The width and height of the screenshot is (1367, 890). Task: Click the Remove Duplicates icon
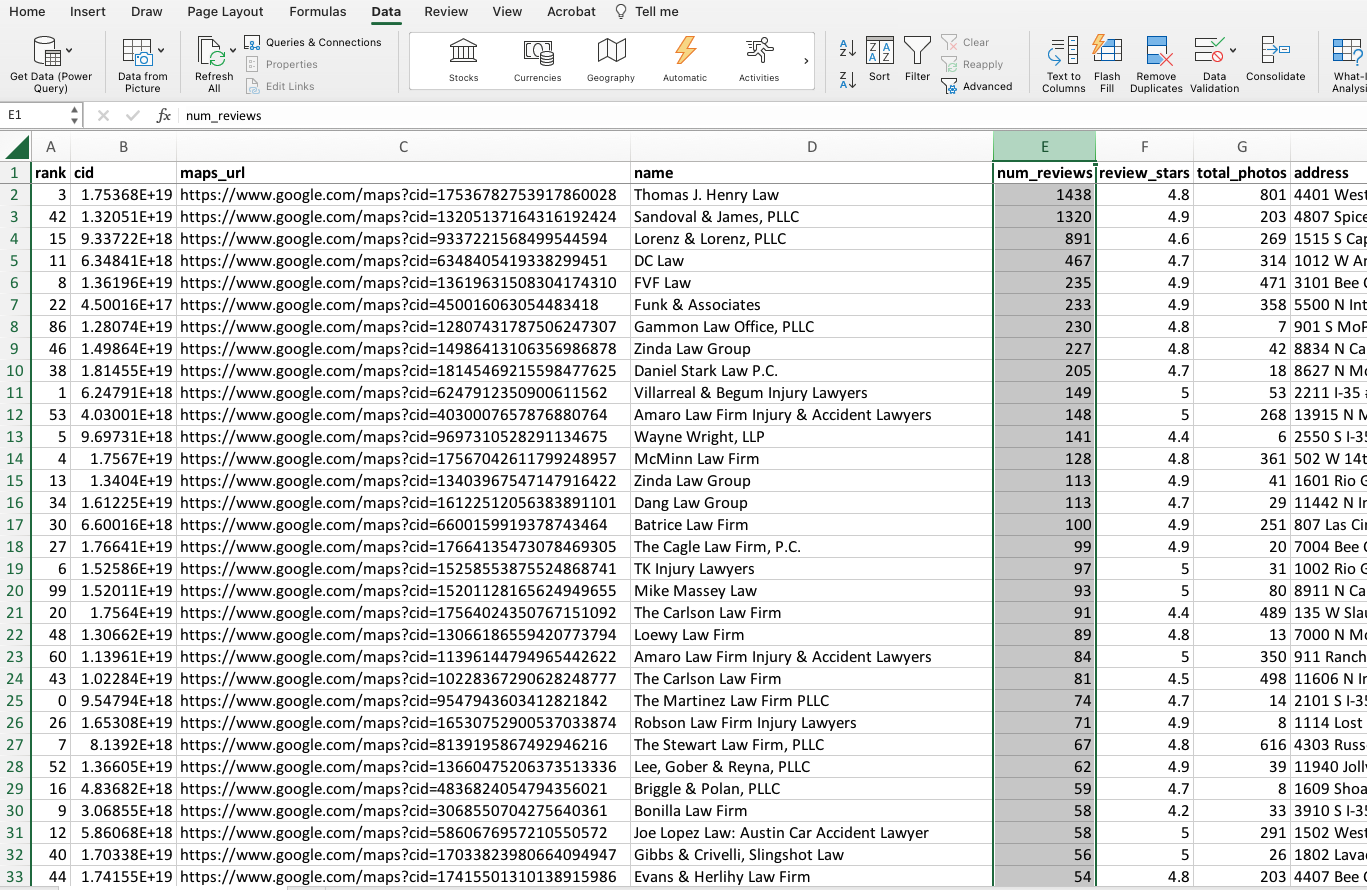point(1156,52)
